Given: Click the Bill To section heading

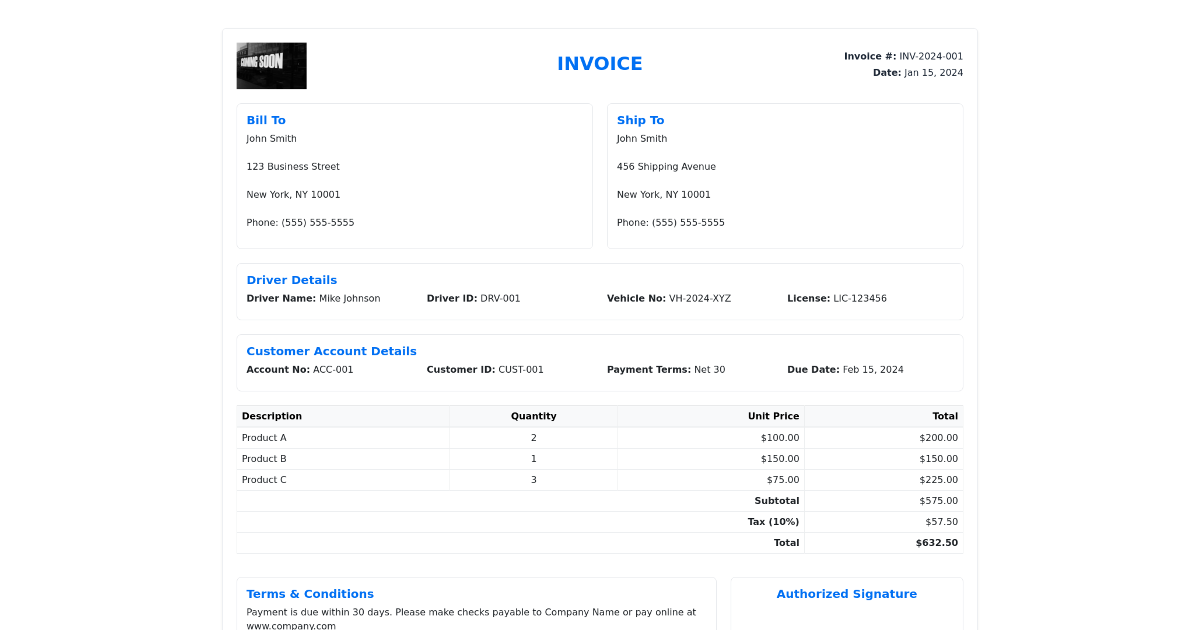Looking at the screenshot, I should 266,119.
